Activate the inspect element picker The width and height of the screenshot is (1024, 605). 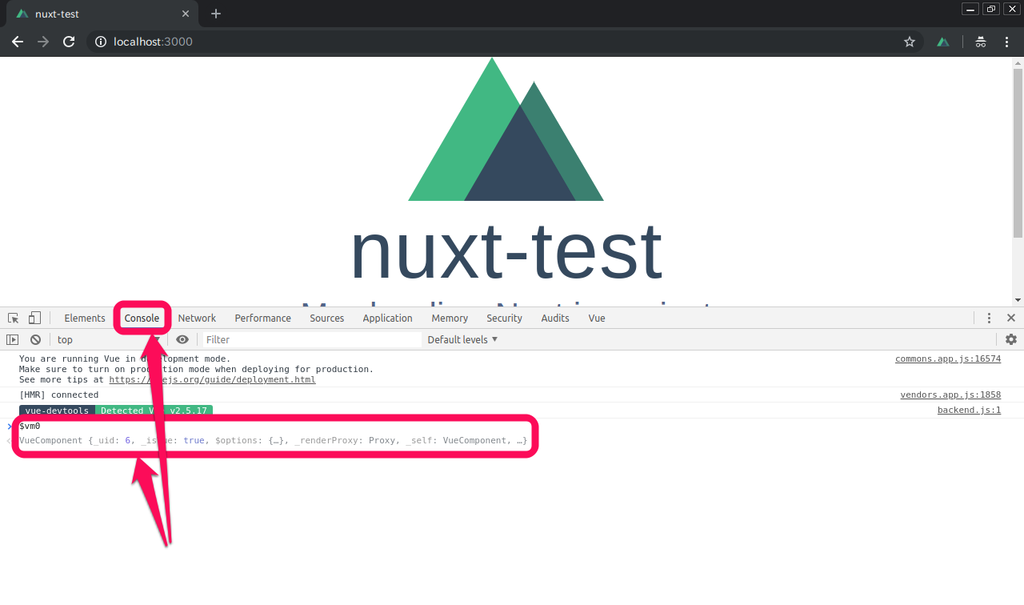pos(13,318)
